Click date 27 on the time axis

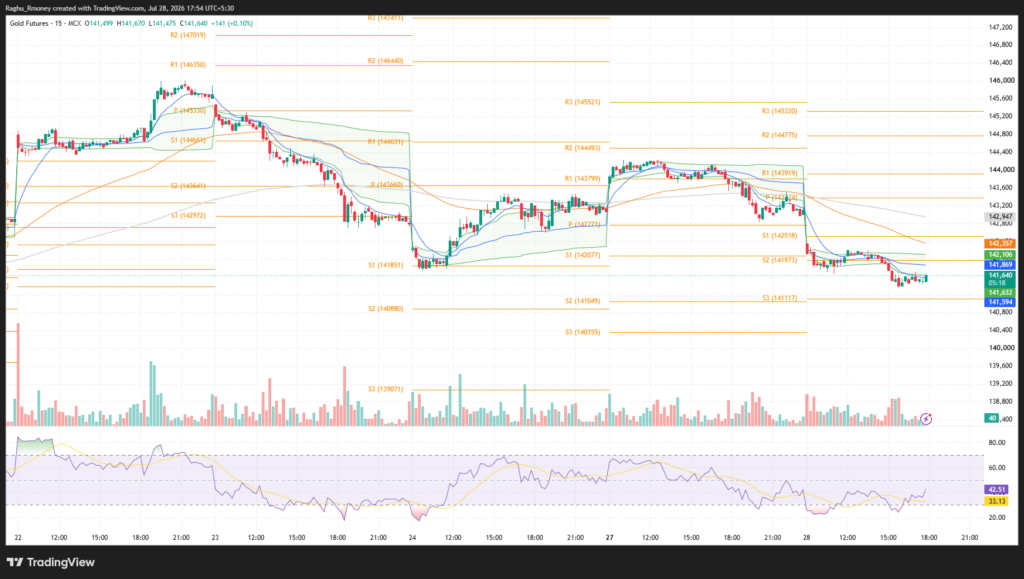609,538
